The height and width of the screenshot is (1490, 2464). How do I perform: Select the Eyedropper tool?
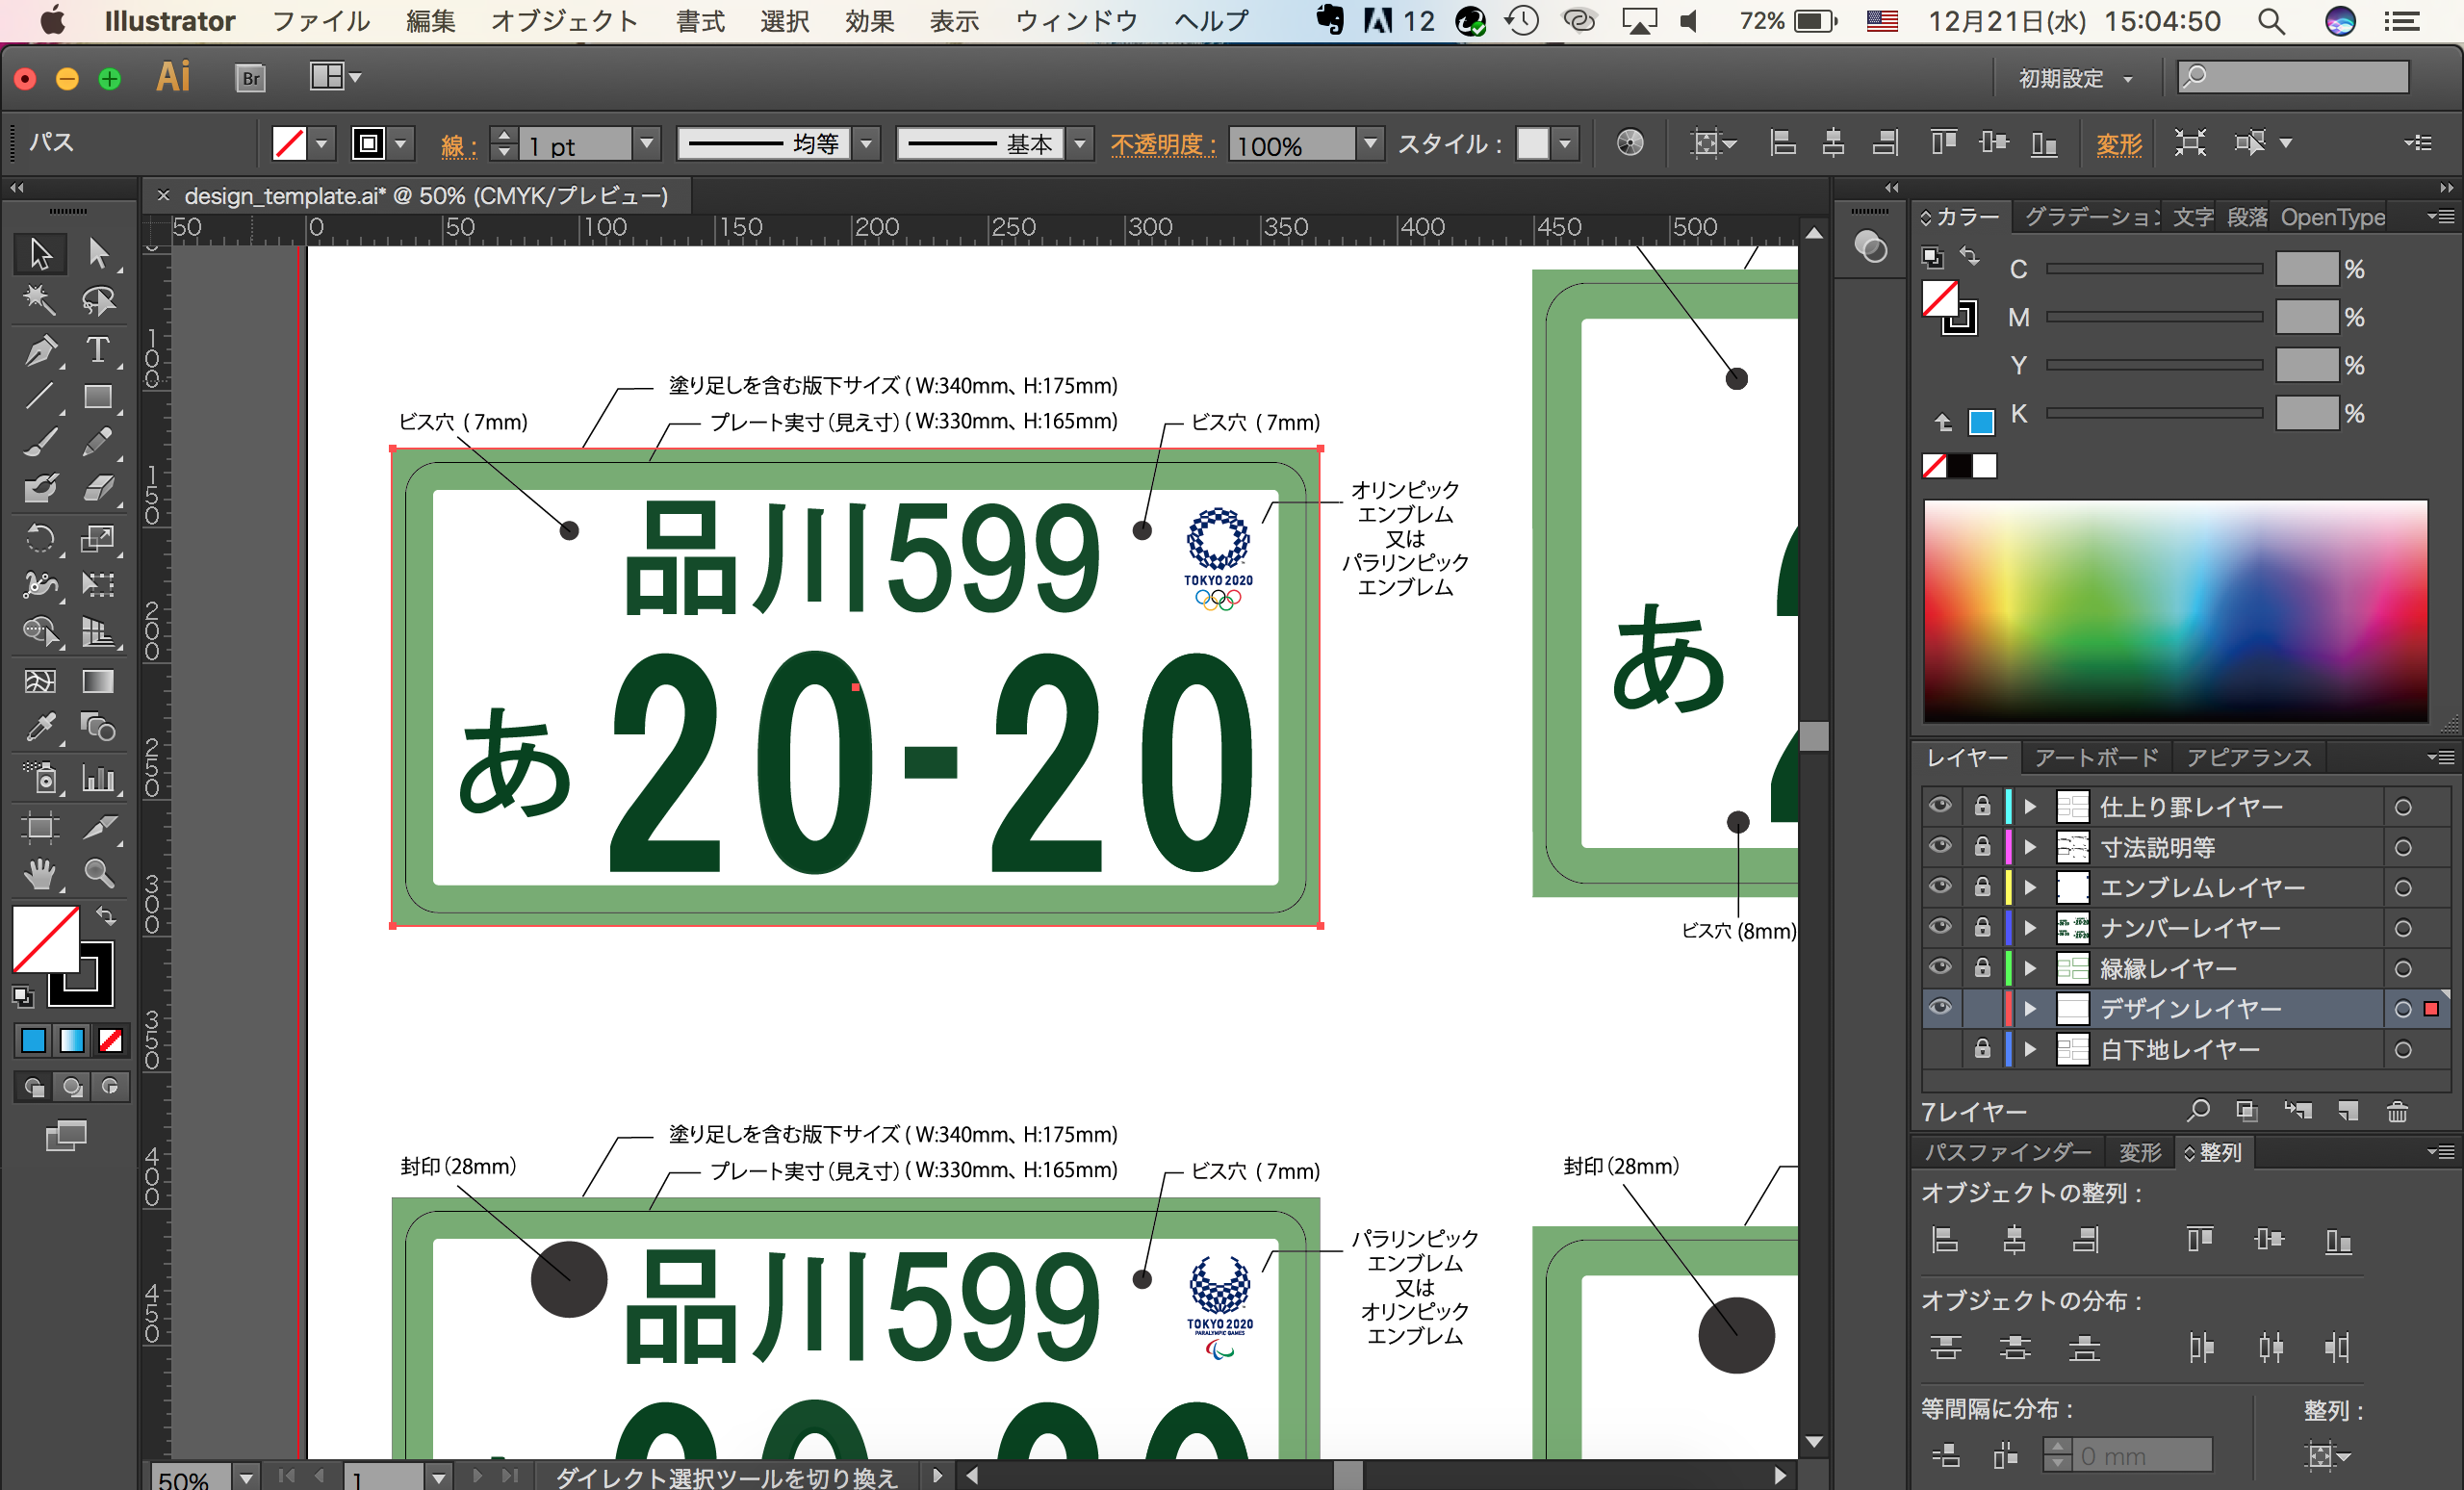(40, 727)
